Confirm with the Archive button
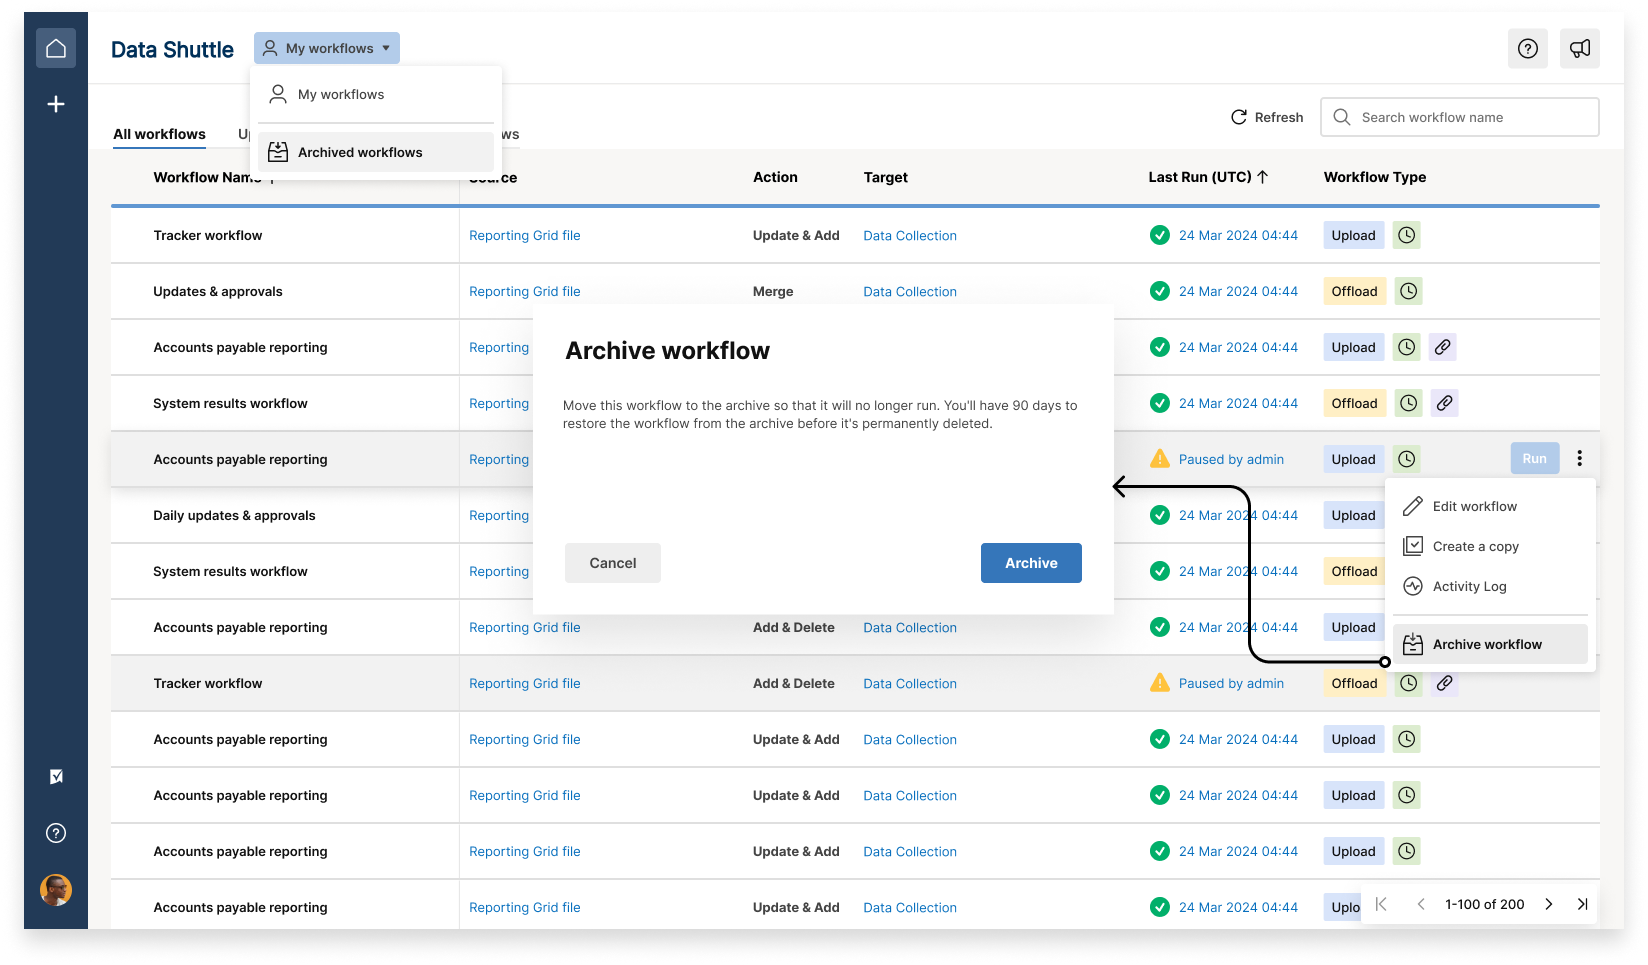This screenshot has height=965, width=1648. point(1030,563)
